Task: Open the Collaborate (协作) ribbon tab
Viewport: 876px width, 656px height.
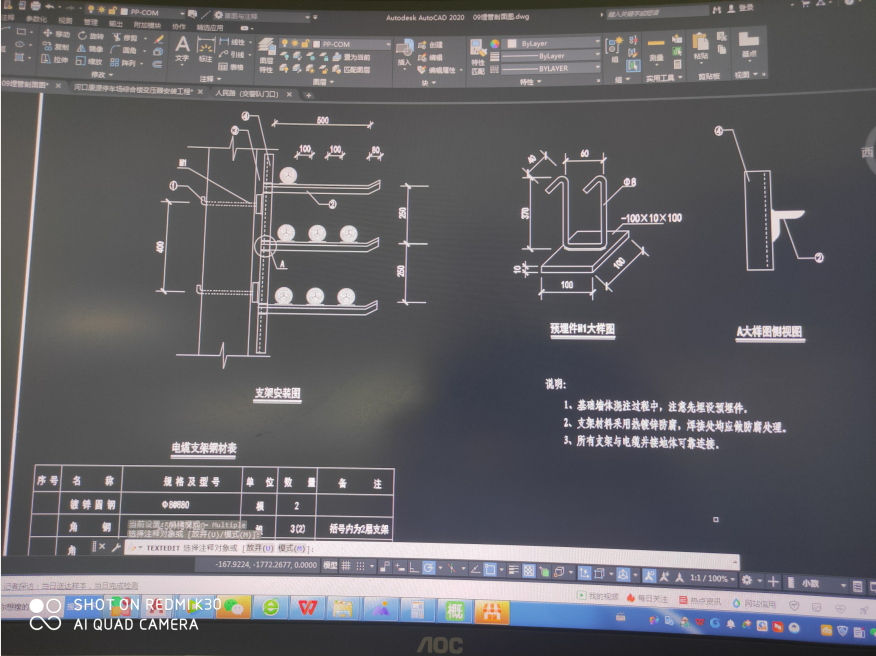Action: pos(179,26)
